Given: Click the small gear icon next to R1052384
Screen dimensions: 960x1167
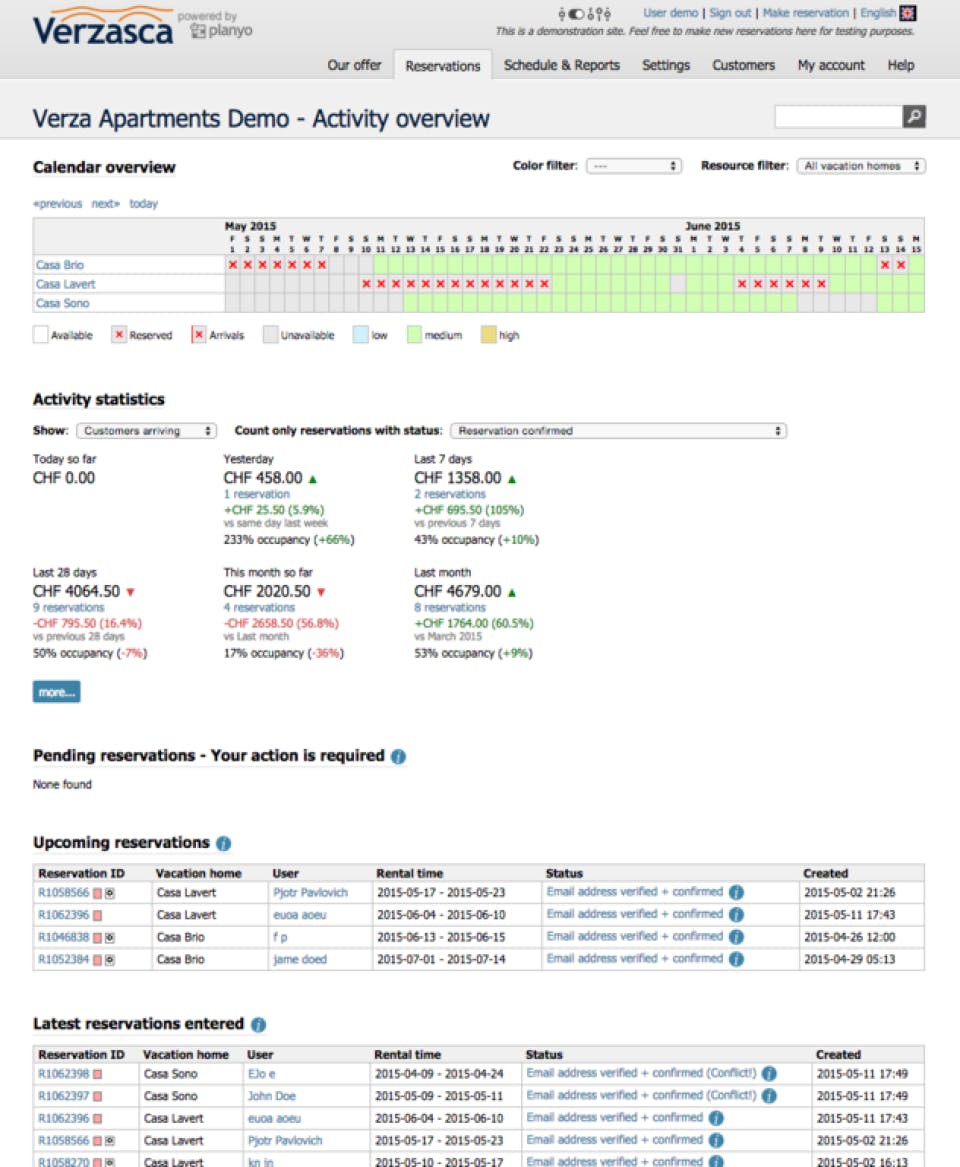Looking at the screenshot, I should [x=110, y=960].
